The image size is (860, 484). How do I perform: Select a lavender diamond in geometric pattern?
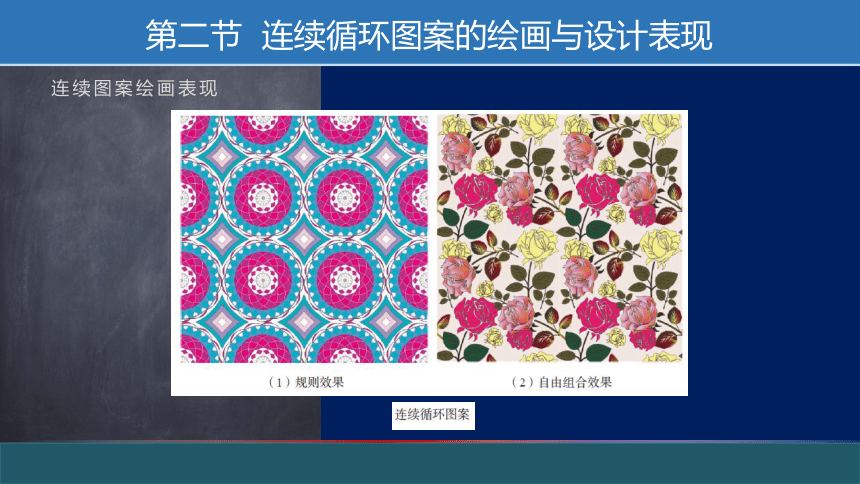click(x=304, y=239)
